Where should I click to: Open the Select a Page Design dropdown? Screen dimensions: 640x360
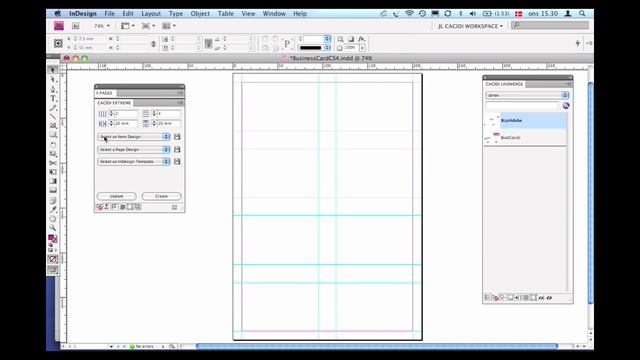[x=134, y=149]
